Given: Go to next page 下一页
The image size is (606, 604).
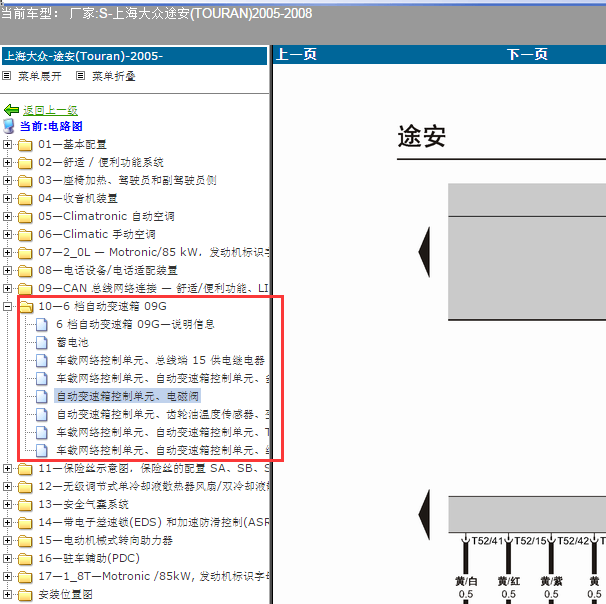Looking at the screenshot, I should point(527,54).
